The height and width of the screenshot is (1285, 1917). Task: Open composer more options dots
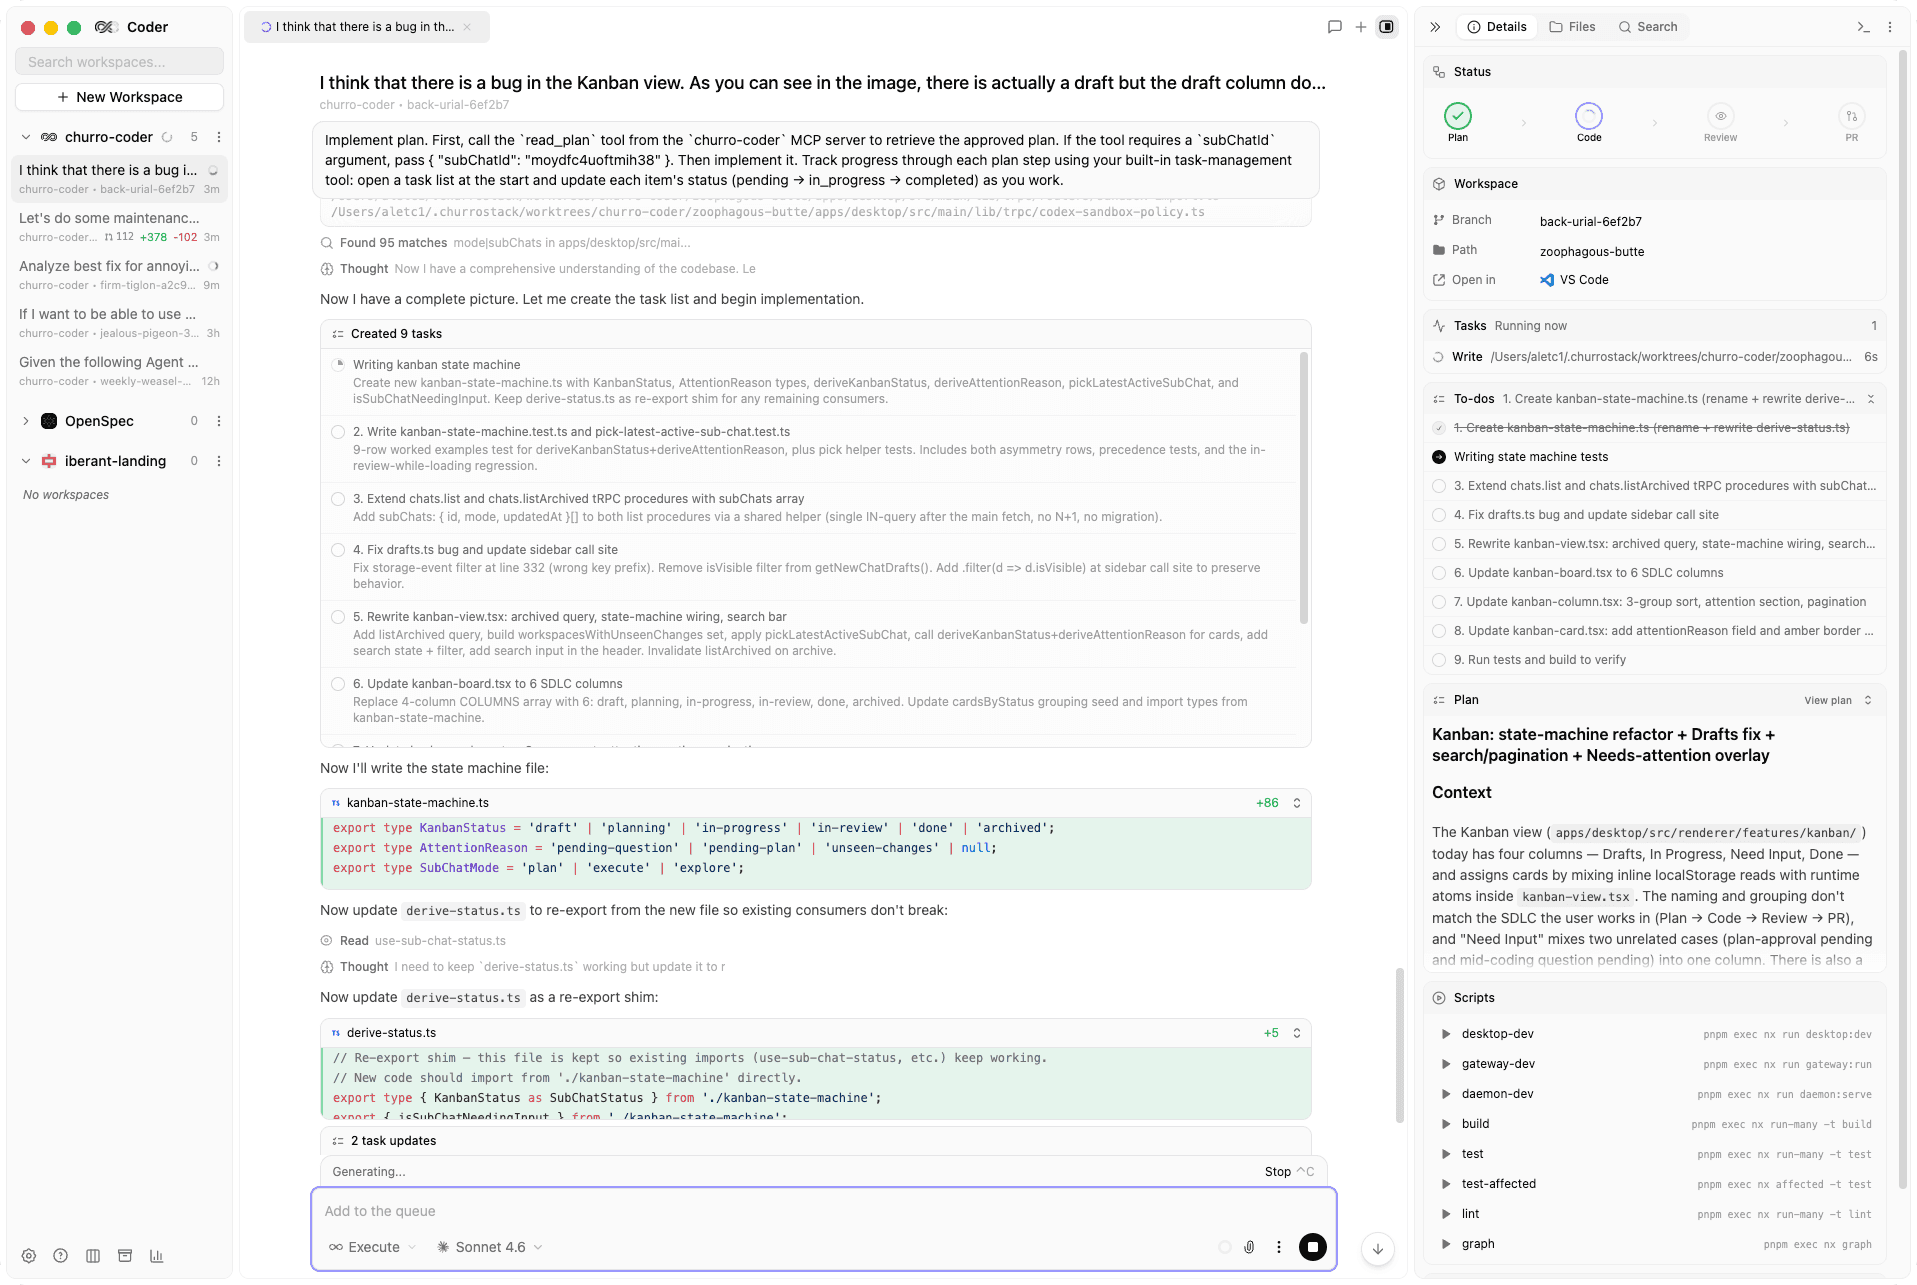pos(1279,1247)
